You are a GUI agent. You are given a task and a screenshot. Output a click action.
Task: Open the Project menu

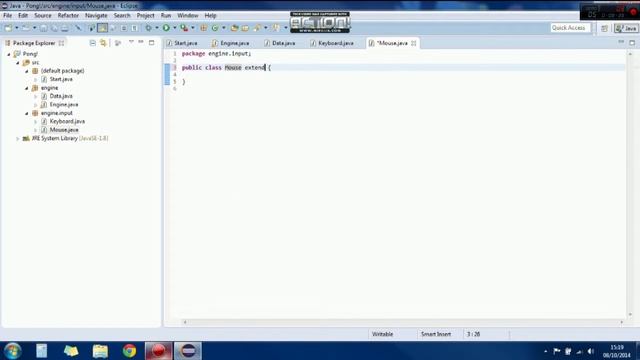point(145,16)
